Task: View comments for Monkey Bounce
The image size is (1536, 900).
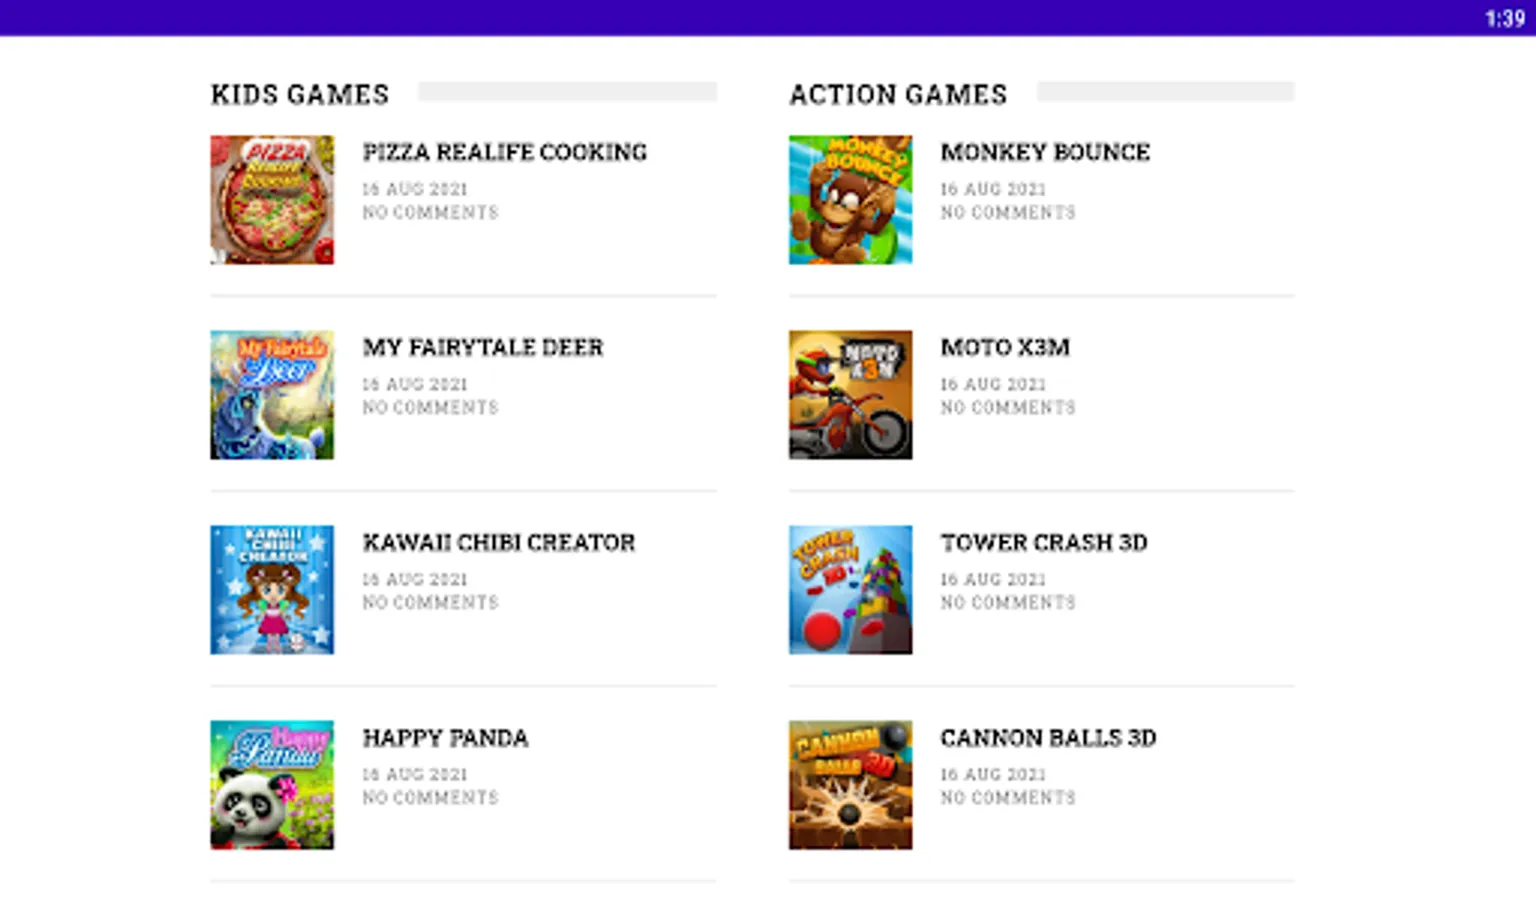Action: click(x=1007, y=212)
